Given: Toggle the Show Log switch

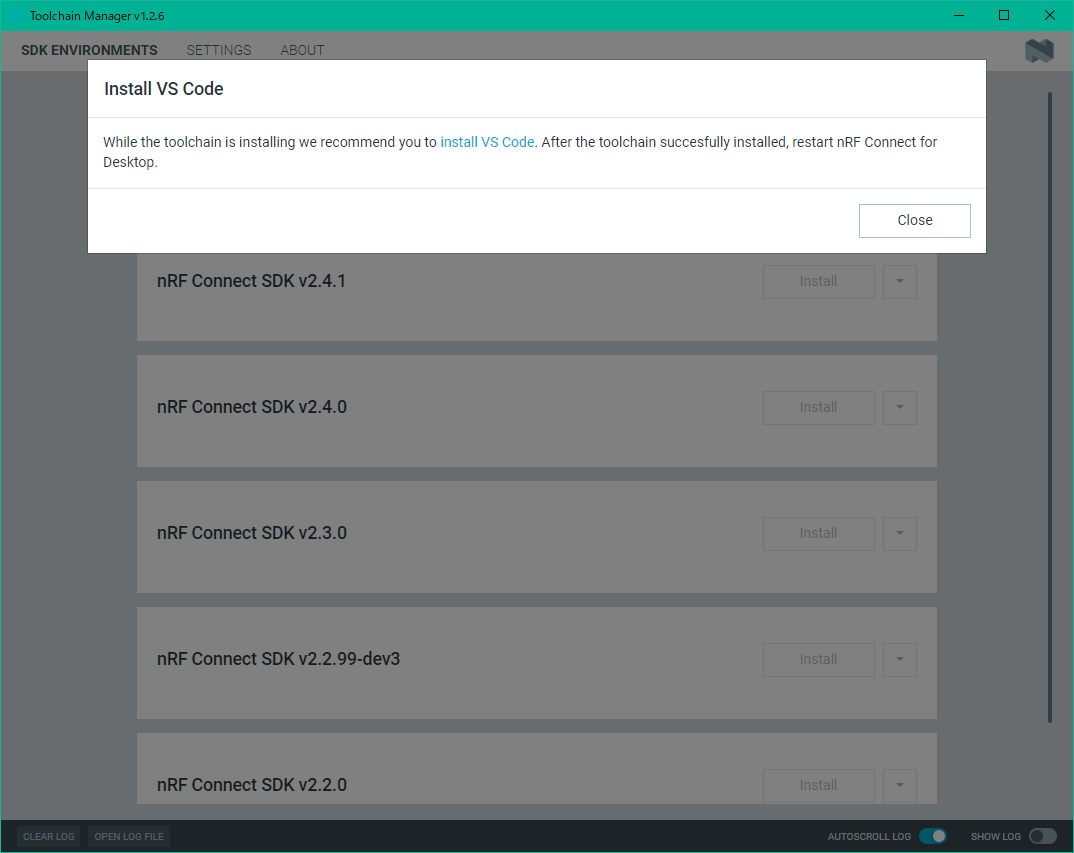Looking at the screenshot, I should point(1042,837).
